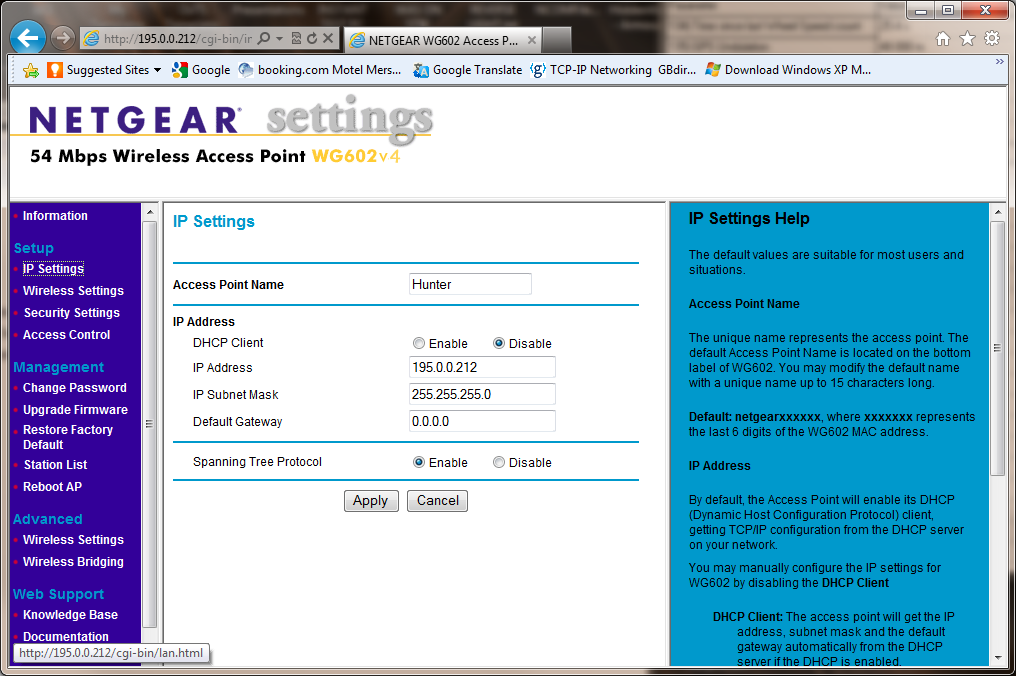Click the Refresh icon in address bar
The height and width of the screenshot is (676, 1016).
[312, 39]
